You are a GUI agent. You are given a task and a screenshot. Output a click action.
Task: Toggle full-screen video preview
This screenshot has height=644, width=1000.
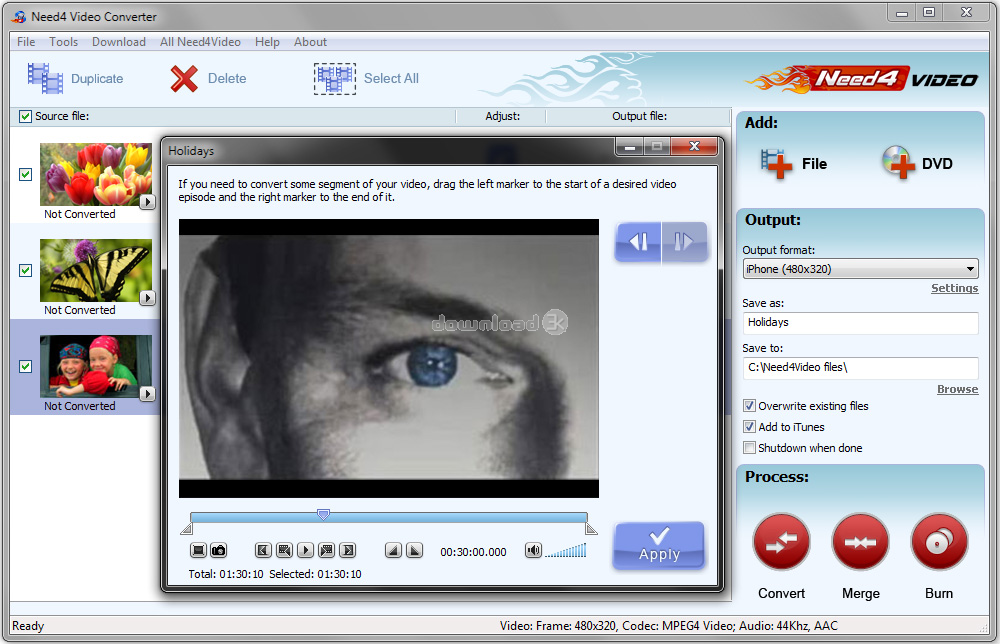198,550
